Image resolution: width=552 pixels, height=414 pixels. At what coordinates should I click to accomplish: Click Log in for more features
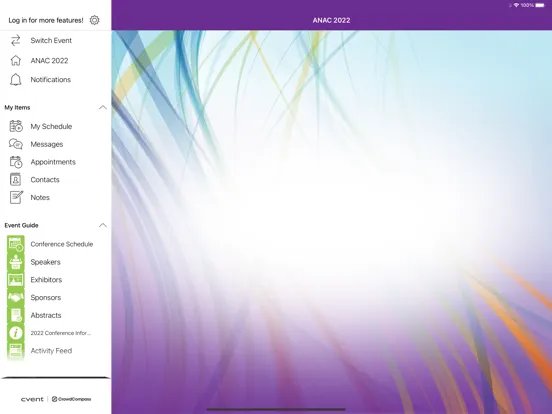(46, 20)
